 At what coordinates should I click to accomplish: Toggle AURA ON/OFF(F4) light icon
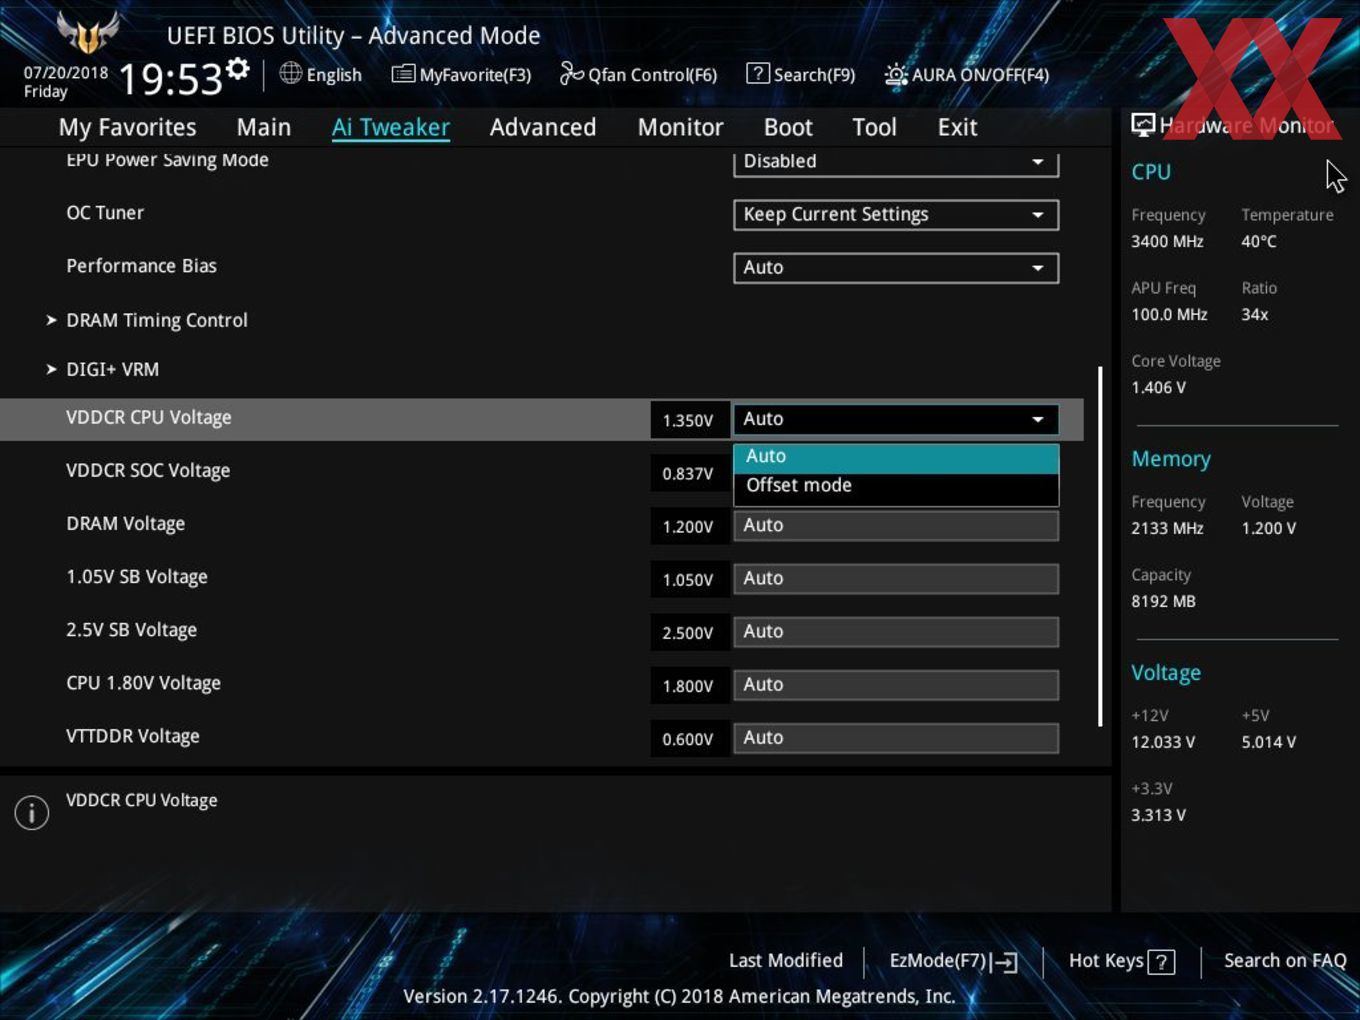click(x=896, y=74)
